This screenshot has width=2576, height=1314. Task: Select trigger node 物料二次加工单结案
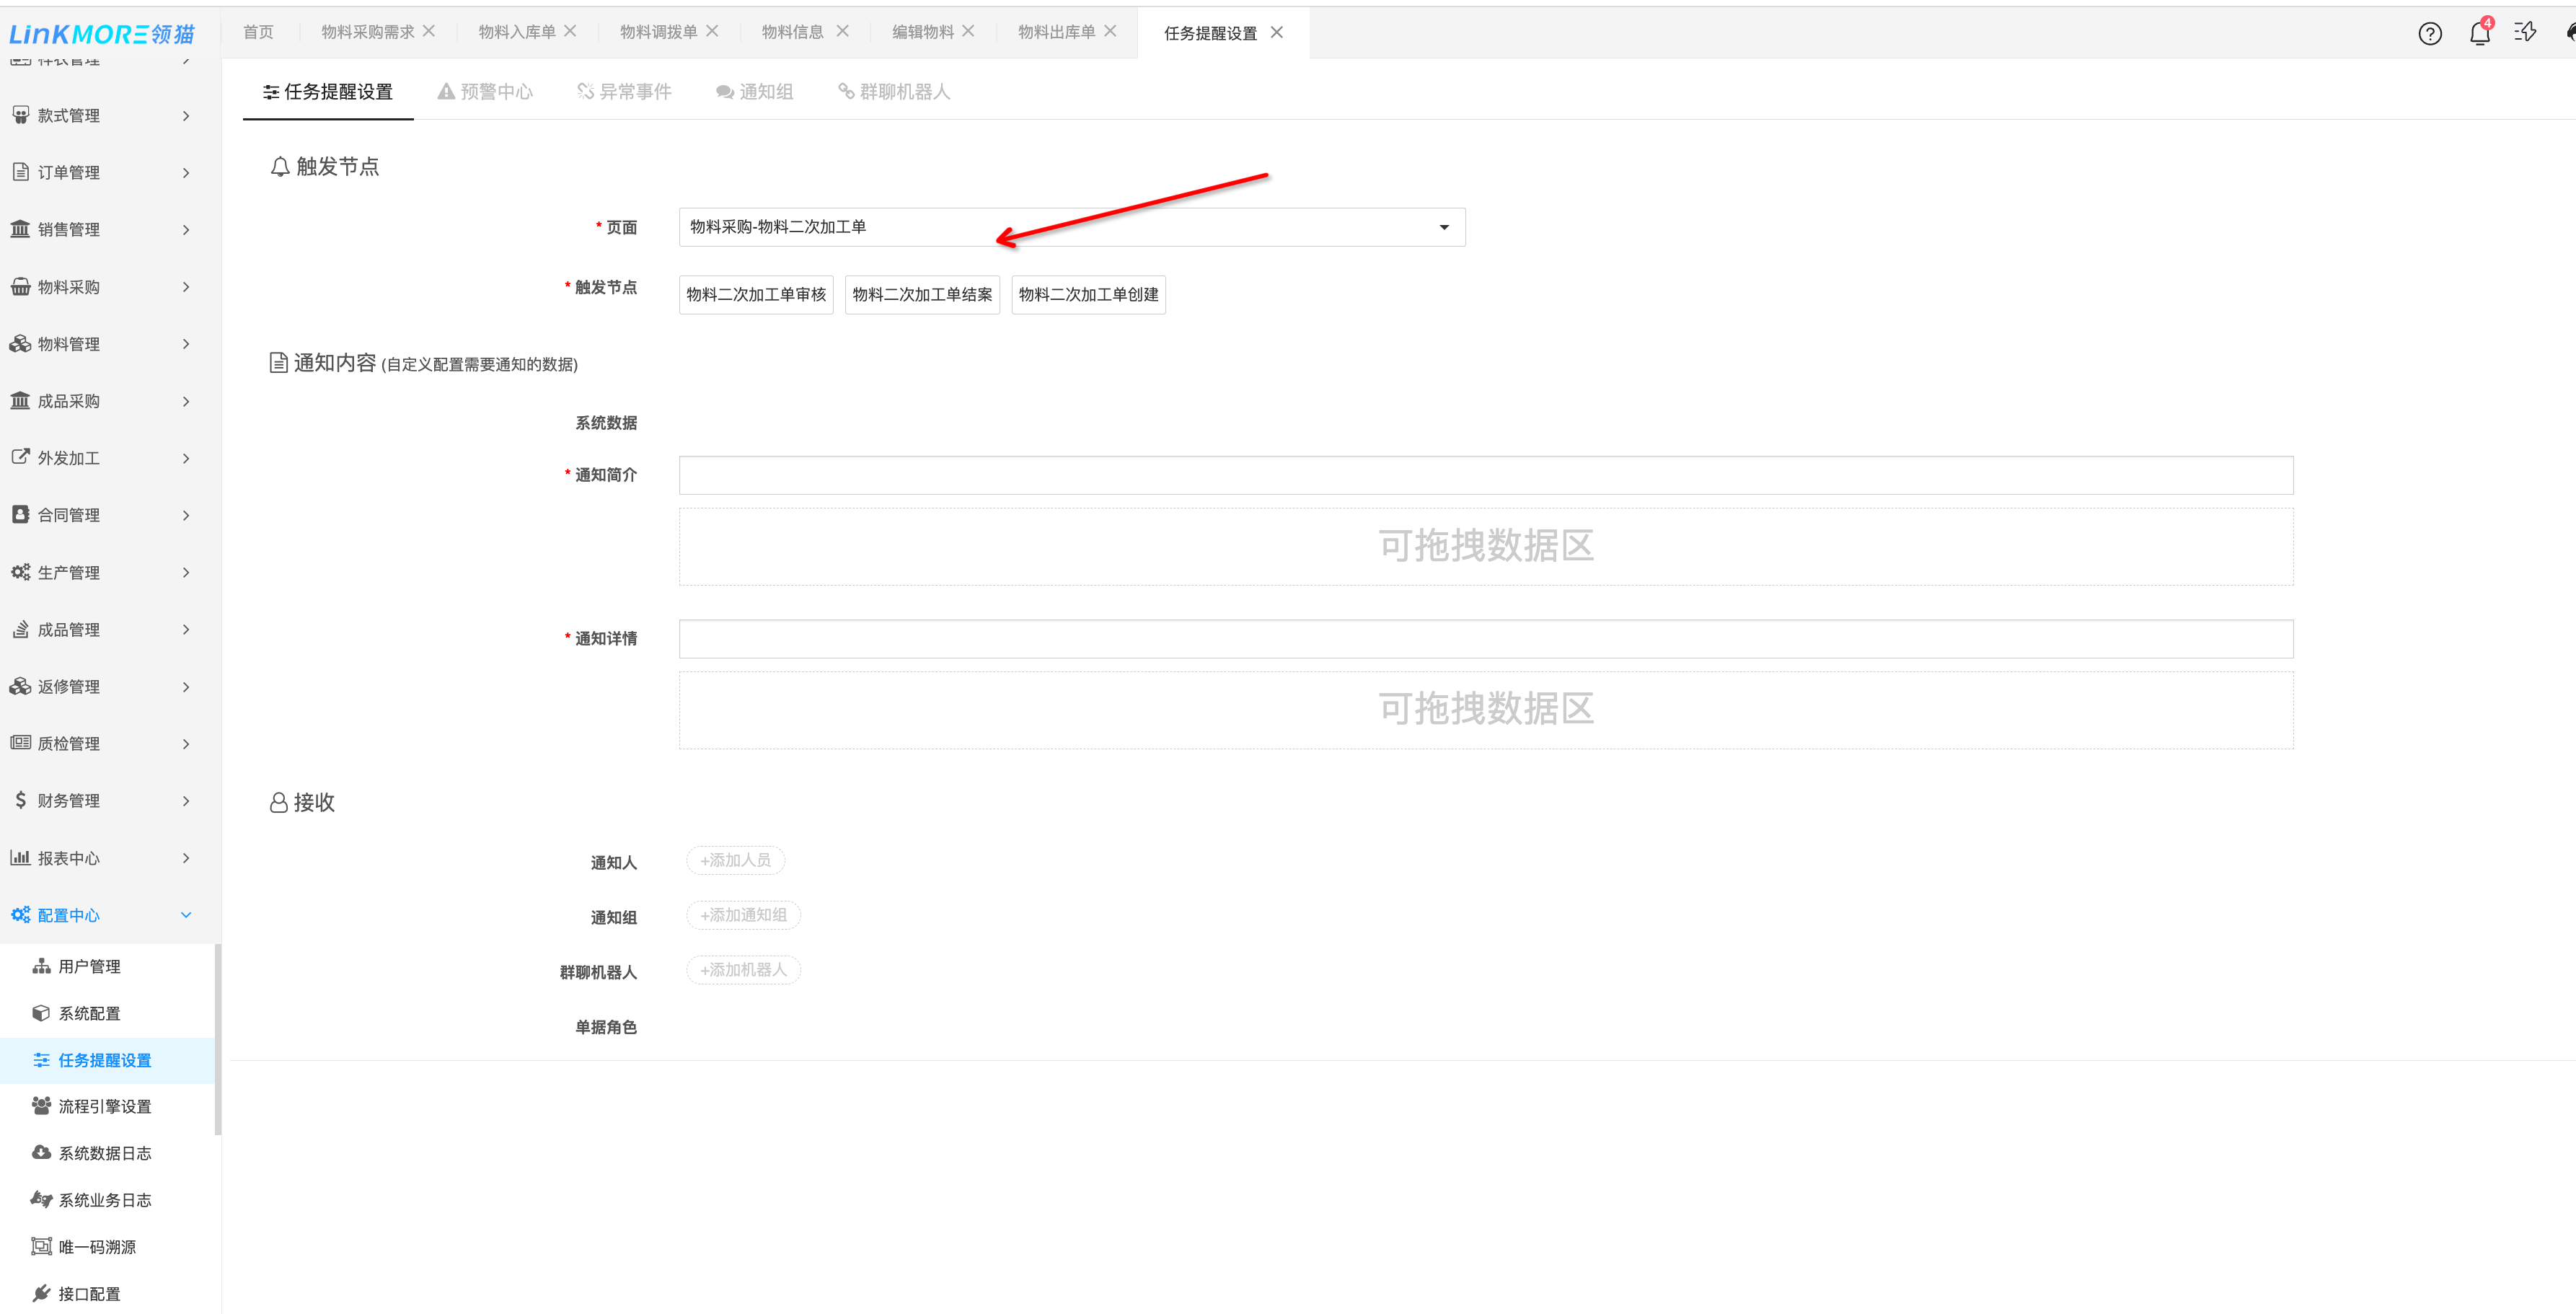pos(922,295)
